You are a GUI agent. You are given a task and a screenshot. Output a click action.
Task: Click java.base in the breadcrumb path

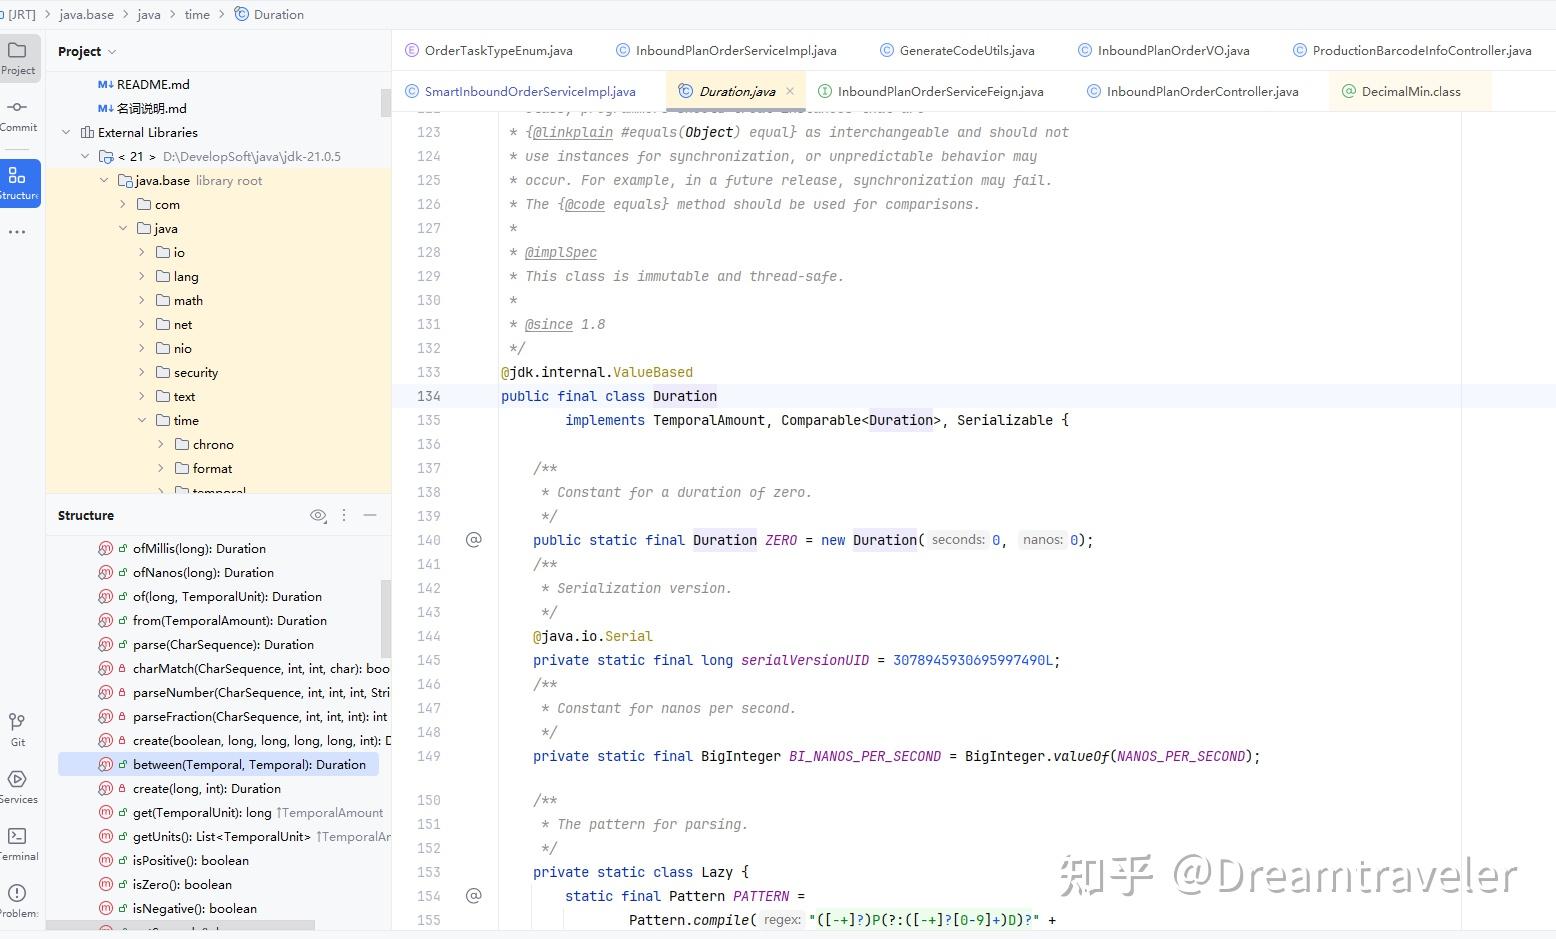(86, 14)
